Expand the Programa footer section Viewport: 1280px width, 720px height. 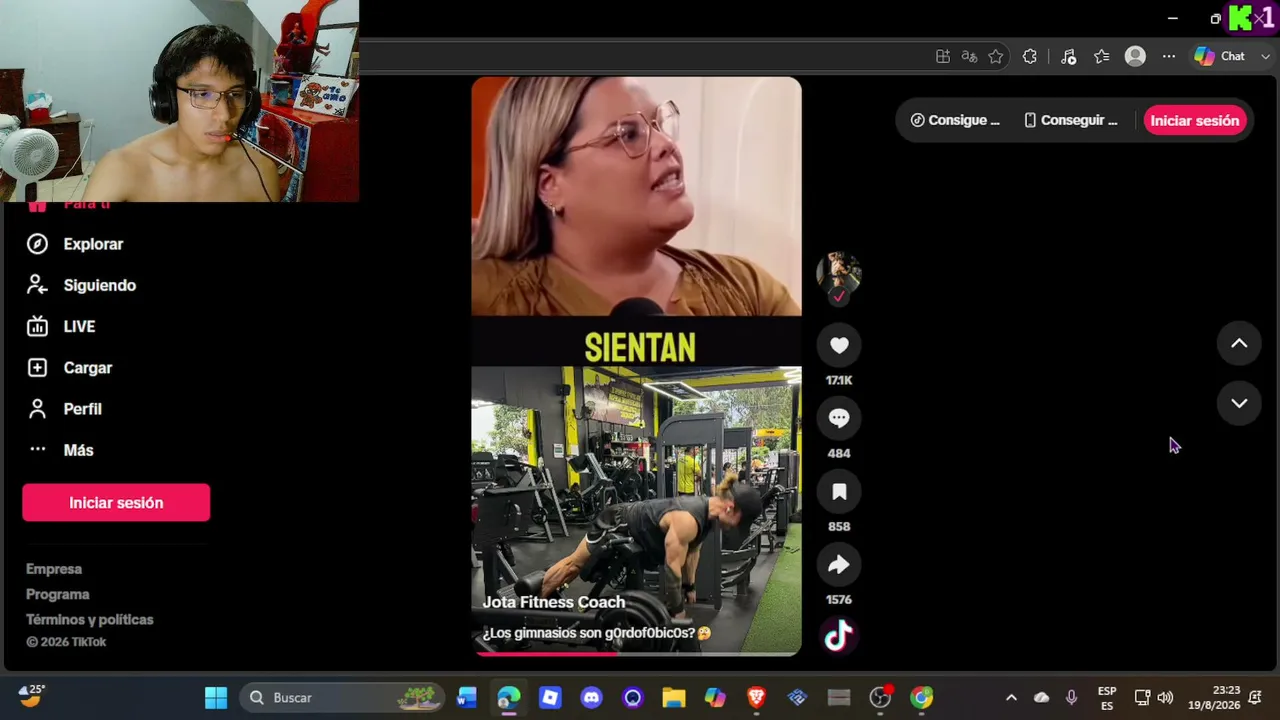tap(58, 594)
